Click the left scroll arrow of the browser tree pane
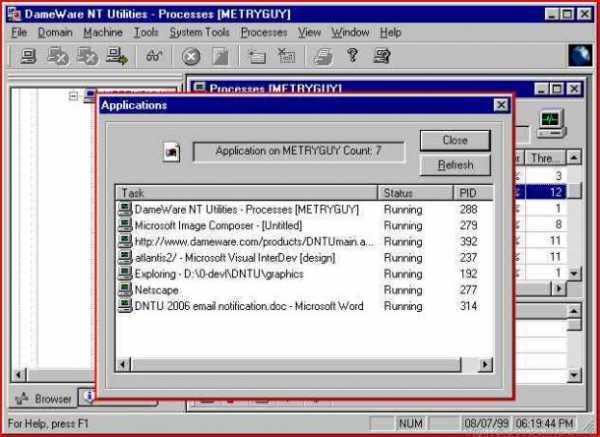 [18, 375]
